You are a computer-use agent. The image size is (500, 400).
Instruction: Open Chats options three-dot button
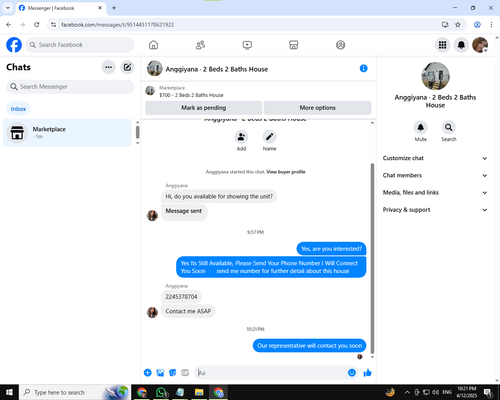[x=108, y=67]
